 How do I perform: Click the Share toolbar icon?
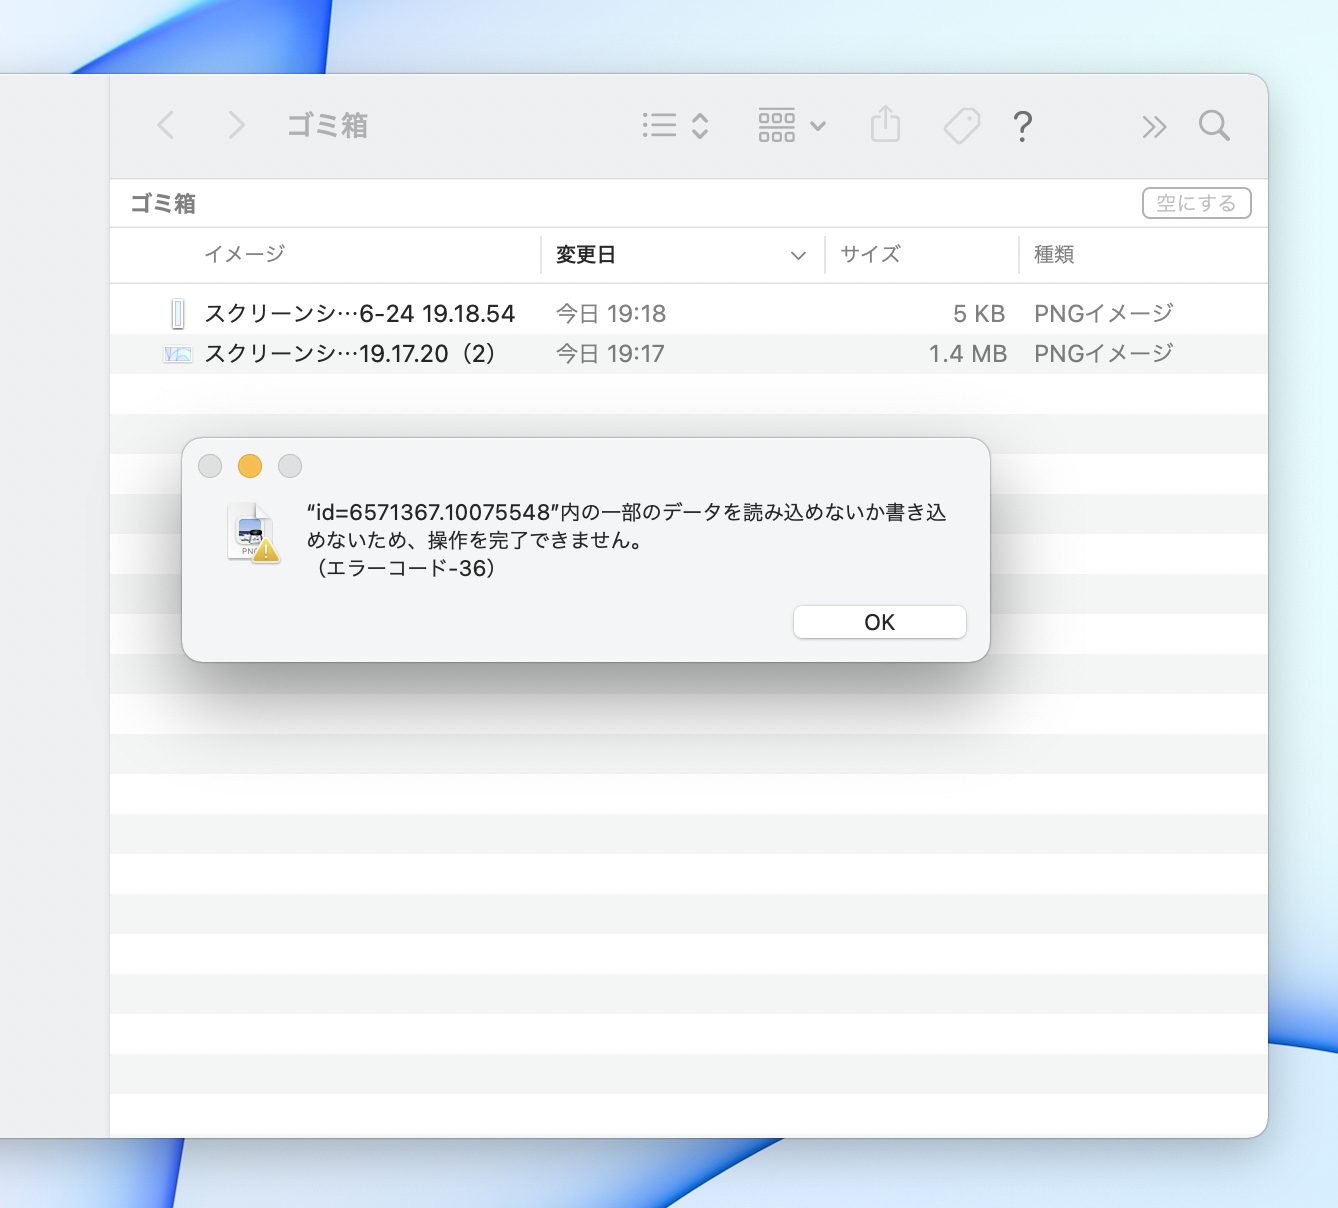pyautogui.click(x=885, y=125)
